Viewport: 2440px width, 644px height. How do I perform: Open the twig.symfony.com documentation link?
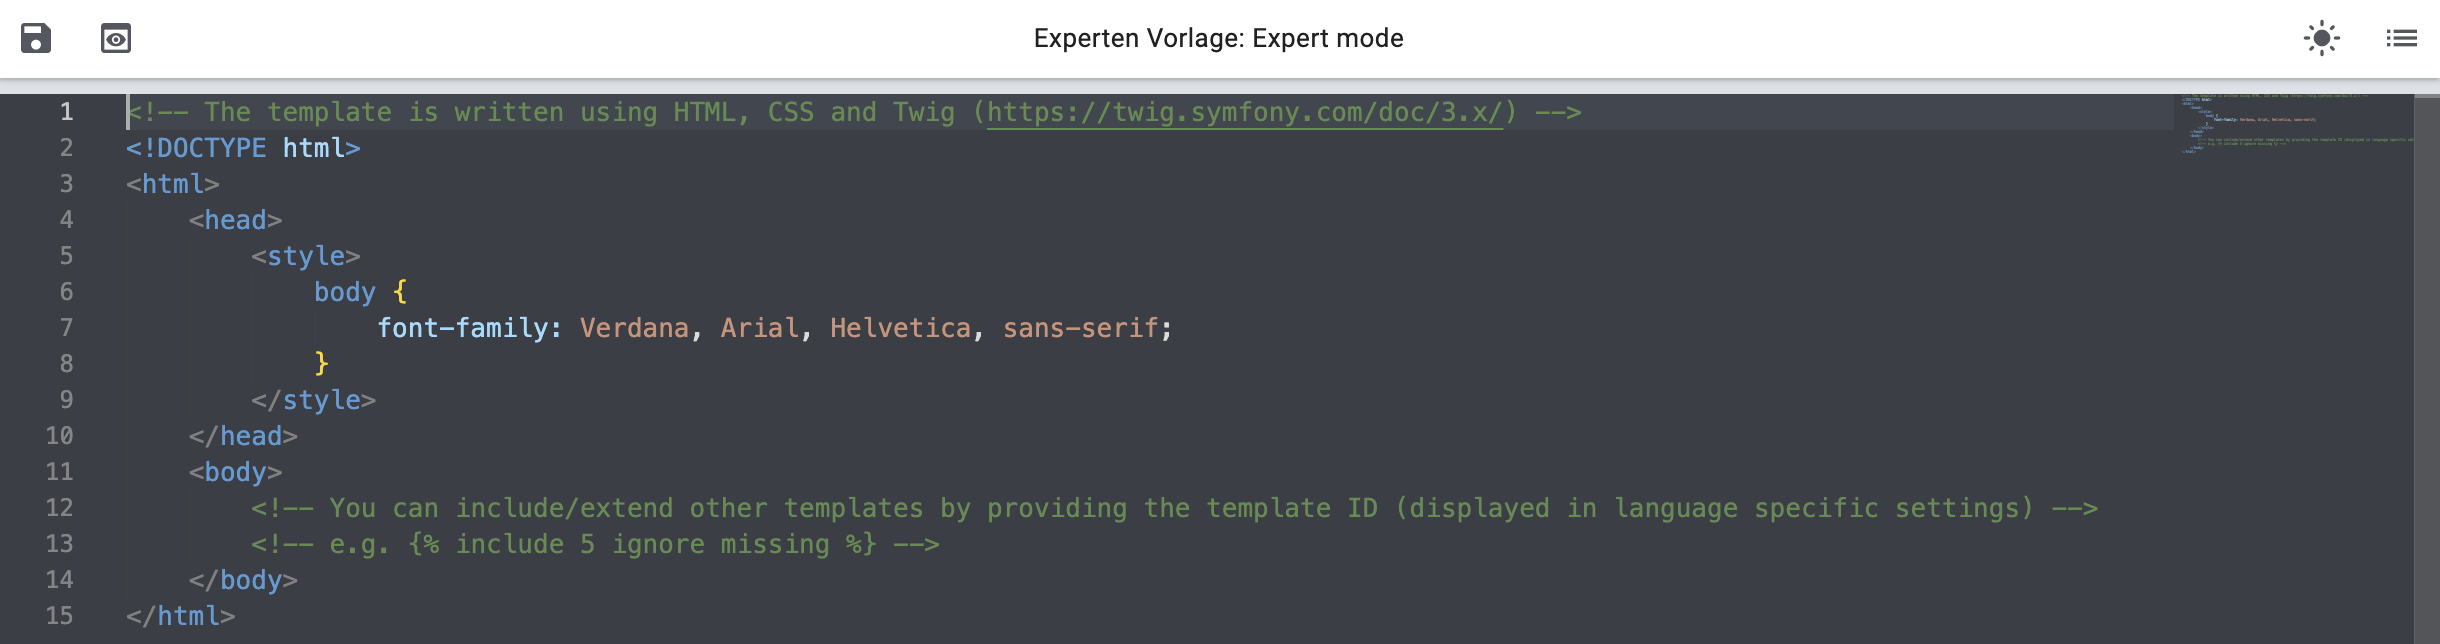[x=1244, y=112]
